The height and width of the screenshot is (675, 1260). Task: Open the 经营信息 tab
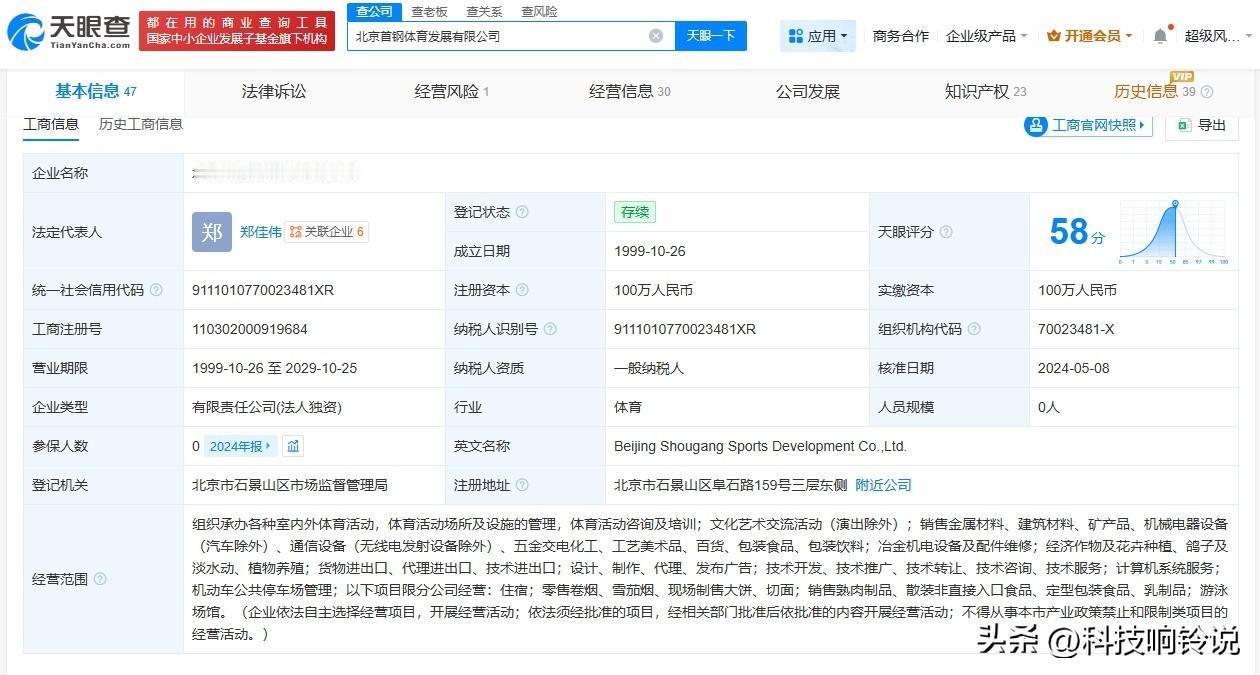(x=630, y=92)
